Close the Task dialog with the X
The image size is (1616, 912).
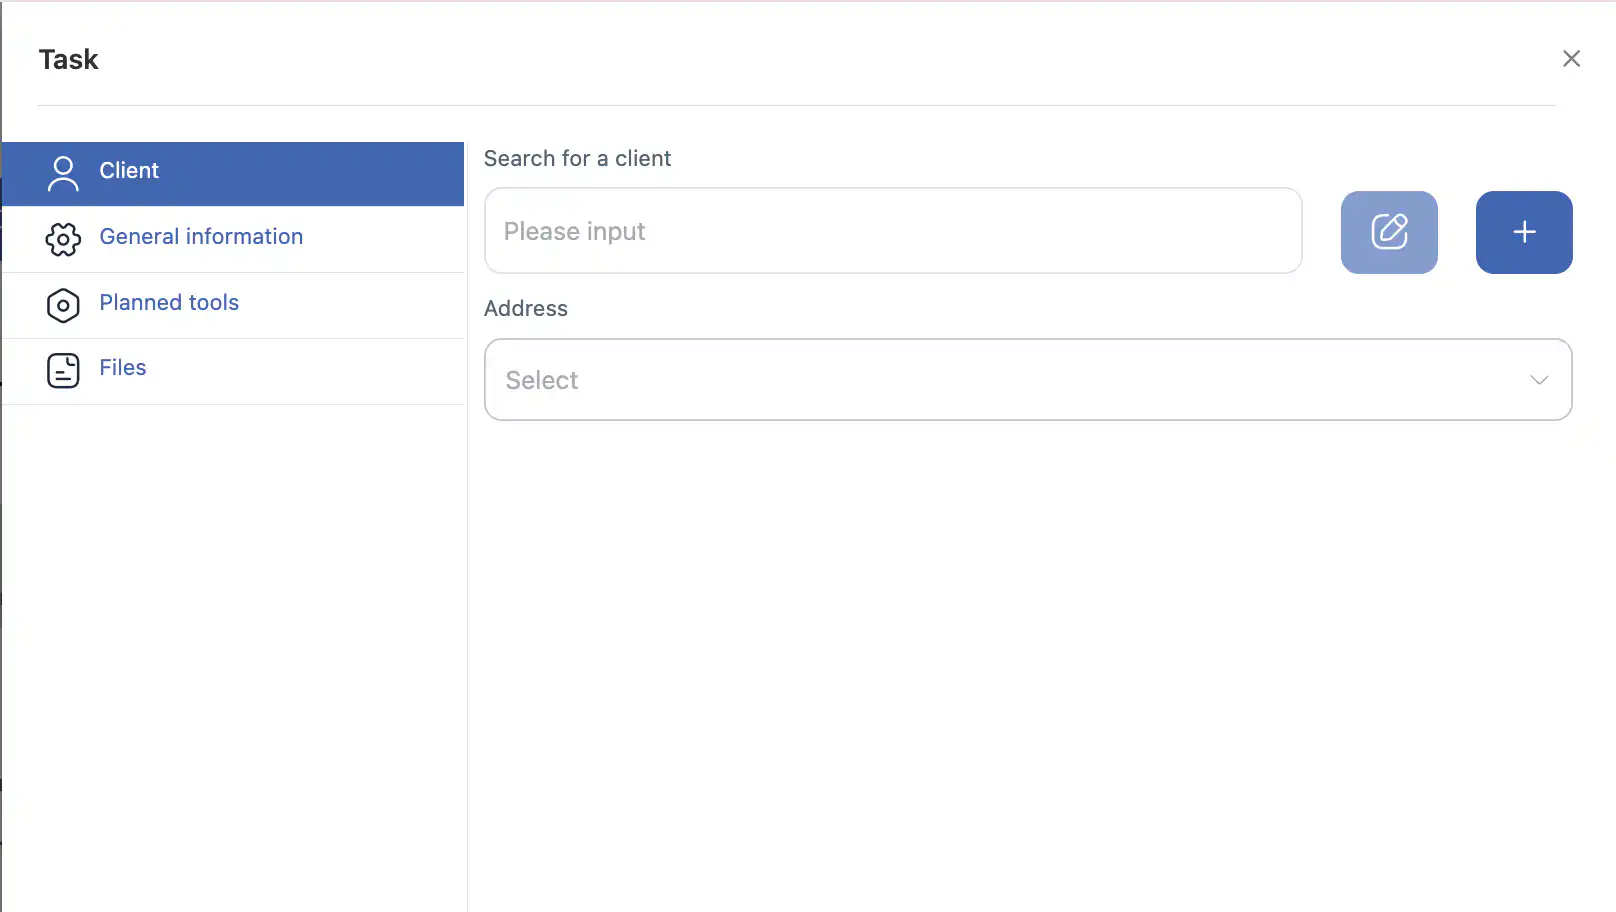coord(1571,59)
